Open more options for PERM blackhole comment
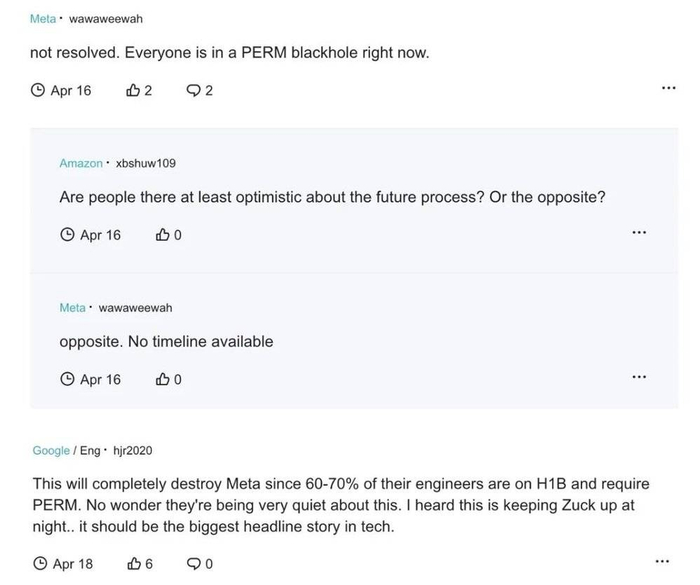The width and height of the screenshot is (700, 585). coord(669,89)
